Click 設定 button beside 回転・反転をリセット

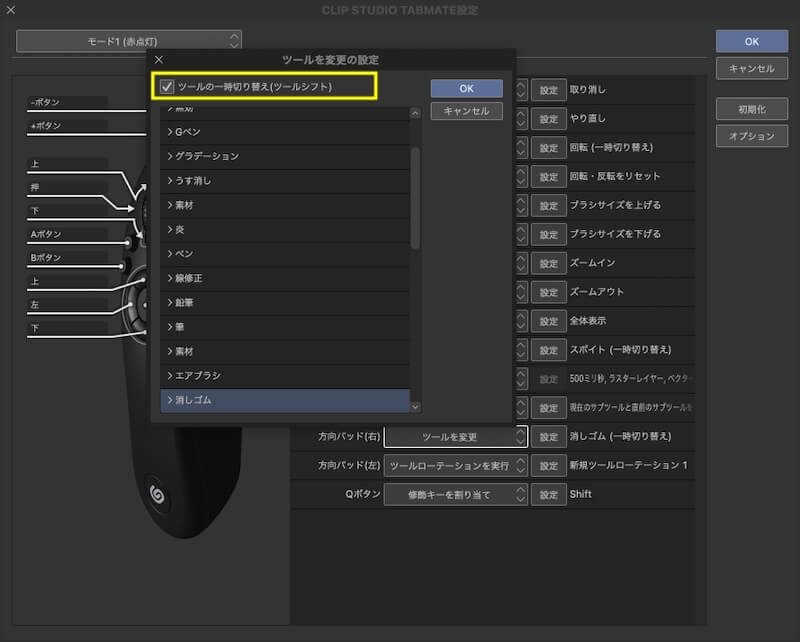[x=548, y=177]
